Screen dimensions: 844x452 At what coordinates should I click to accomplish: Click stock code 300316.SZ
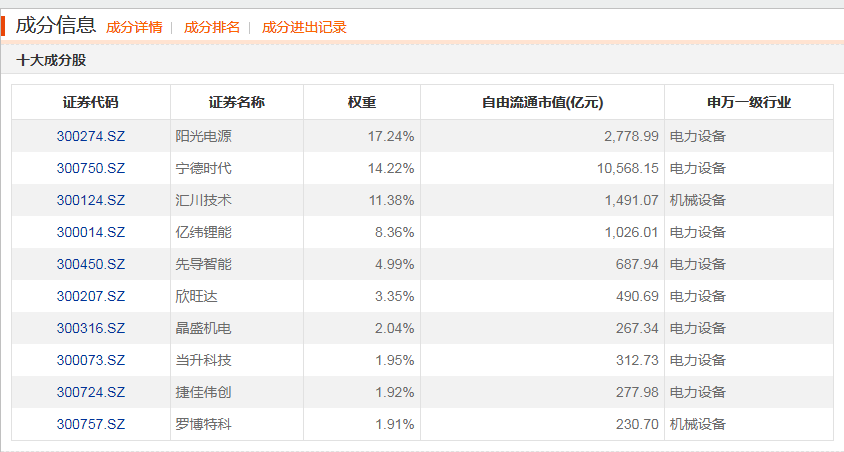click(x=90, y=328)
